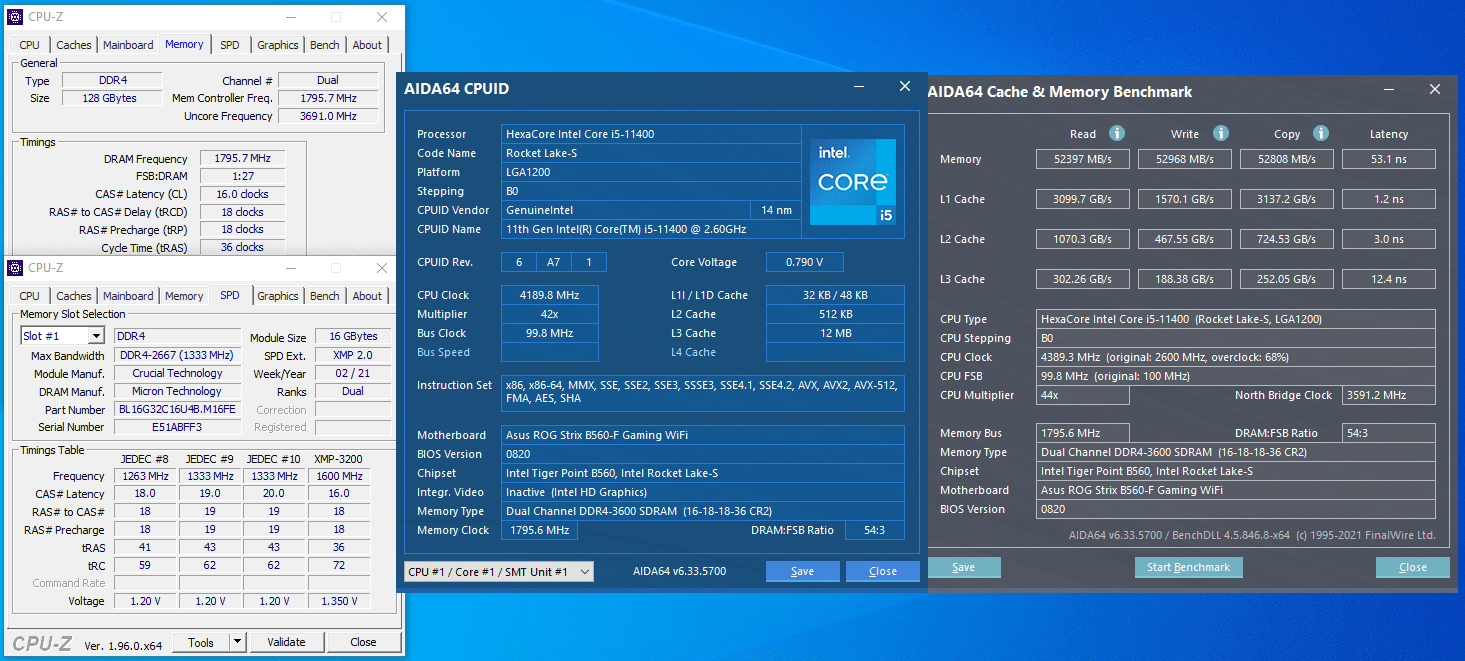The image size is (1465, 661).
Task: Expand the Tools dropdown arrow in CPU-Z
Action: point(237,642)
